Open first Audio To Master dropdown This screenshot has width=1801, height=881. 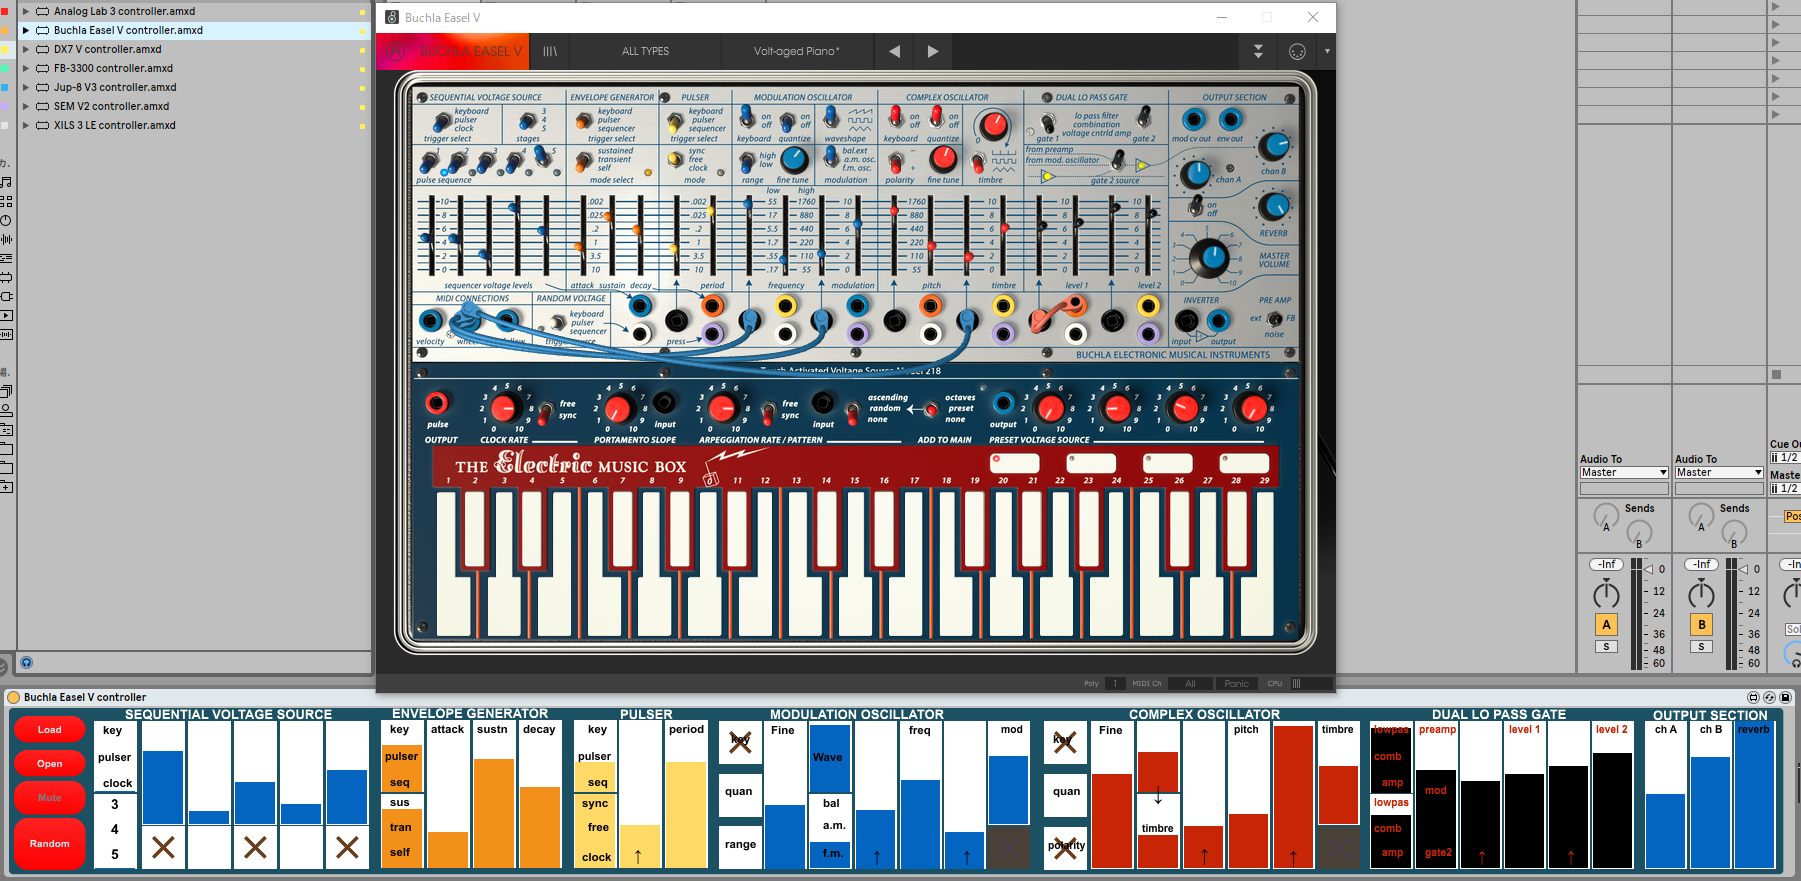pos(1623,473)
